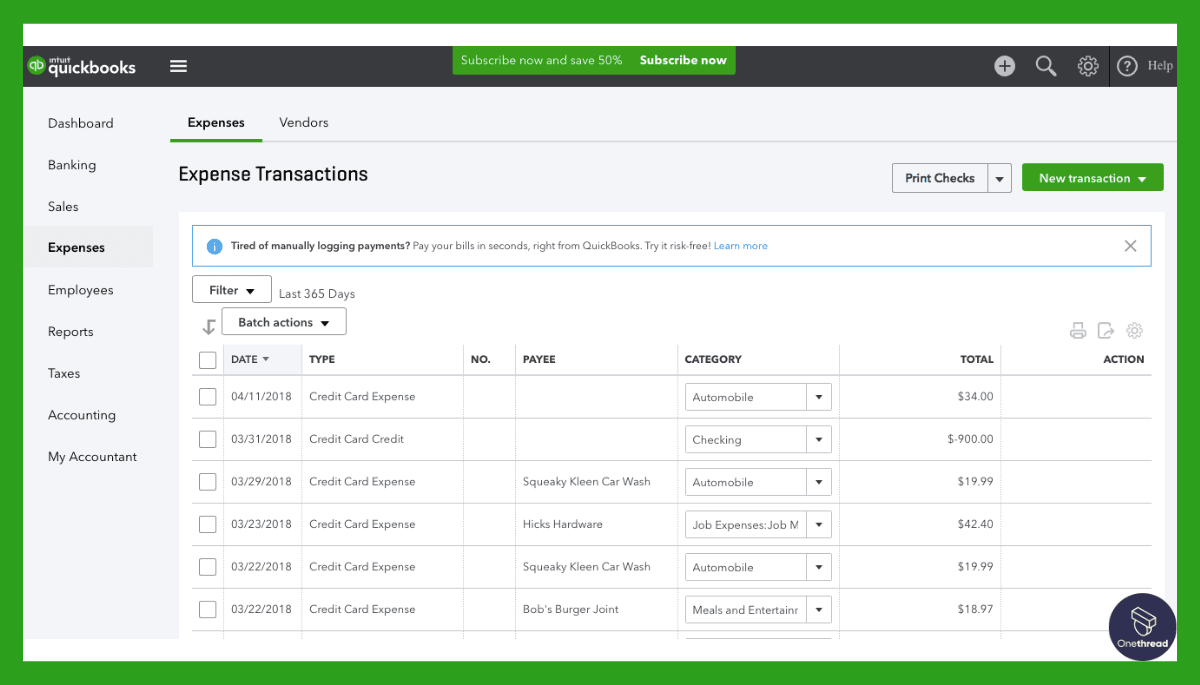Viewport: 1200px width, 685px height.
Task: Open the Batch actions dropdown
Action: (284, 322)
